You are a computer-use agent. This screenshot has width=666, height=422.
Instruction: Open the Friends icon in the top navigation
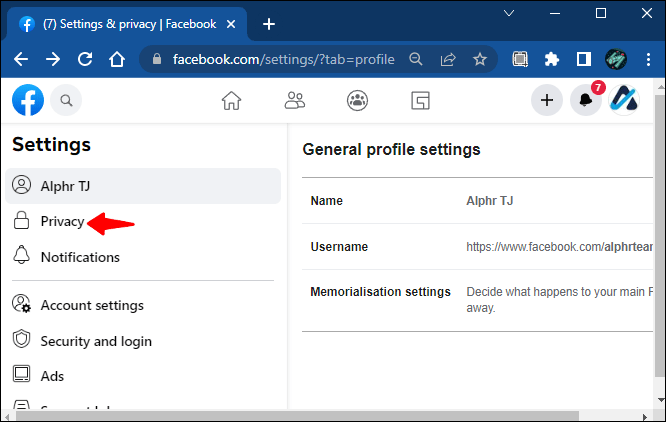(294, 101)
